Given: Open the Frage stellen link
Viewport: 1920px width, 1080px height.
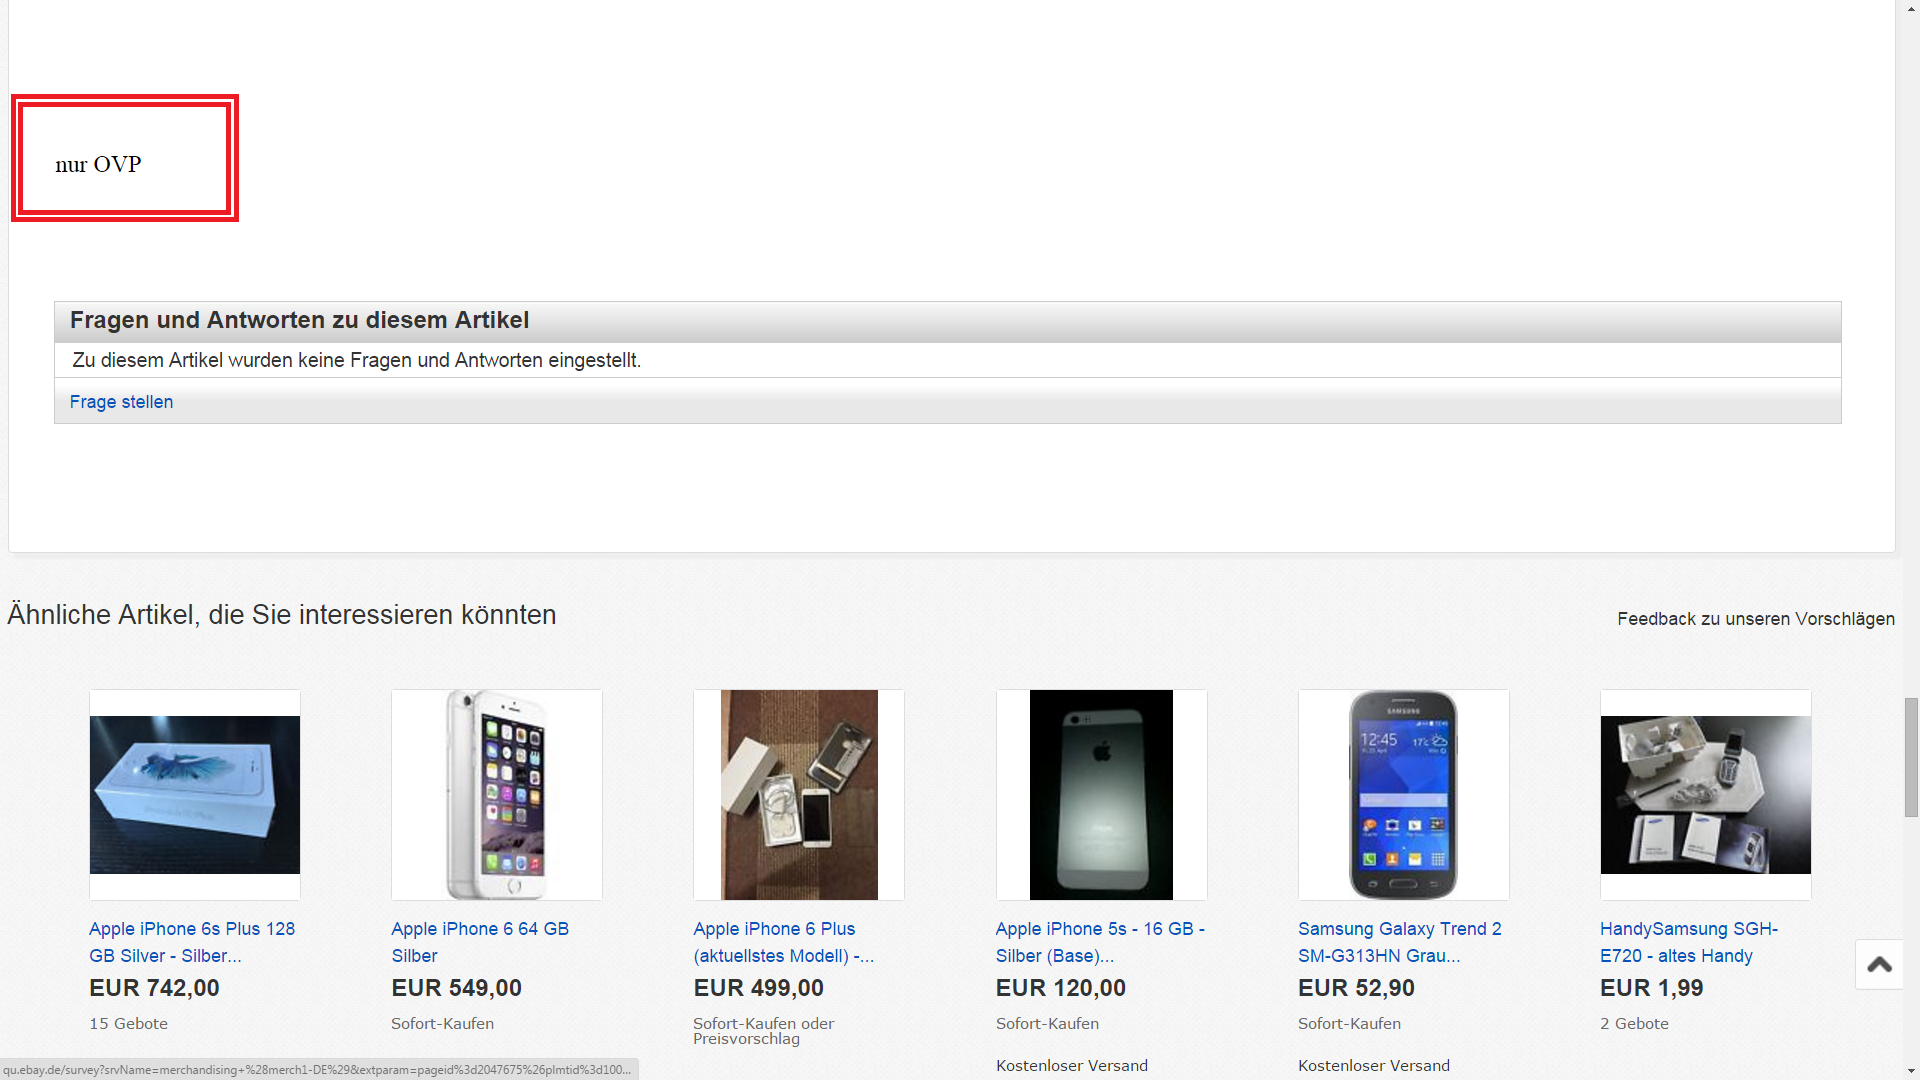Looking at the screenshot, I should (121, 402).
